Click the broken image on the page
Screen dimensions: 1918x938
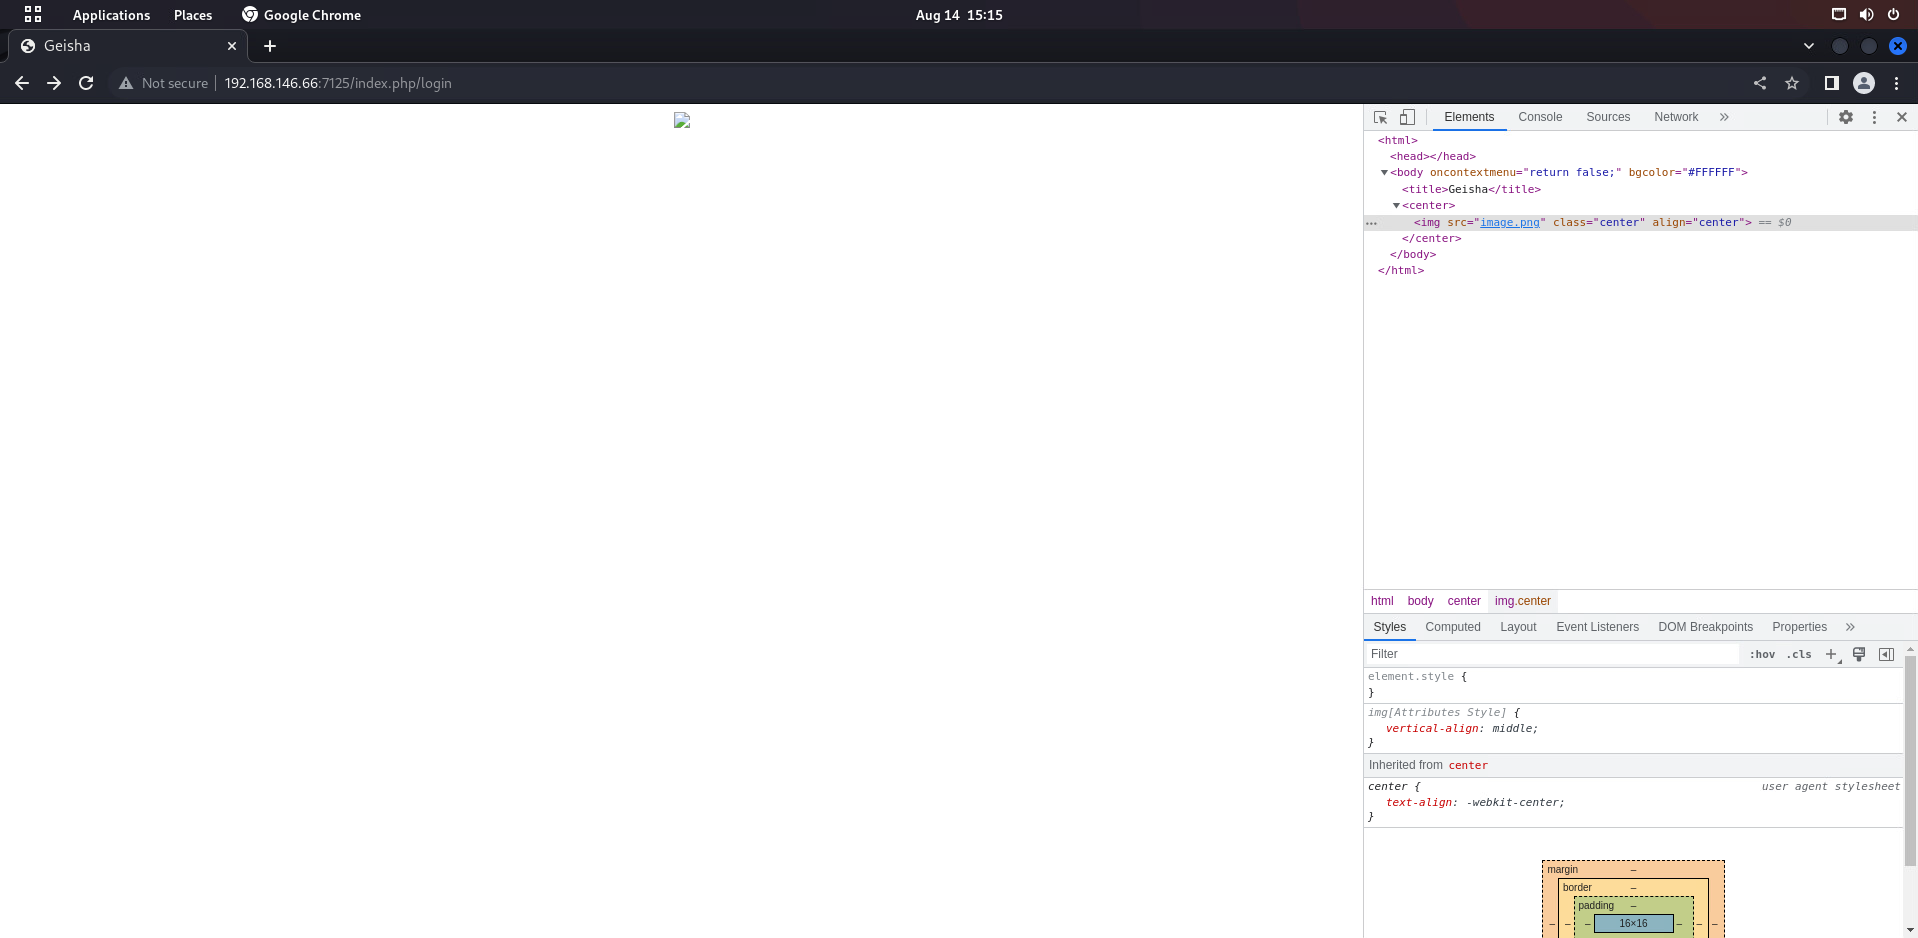tap(682, 120)
